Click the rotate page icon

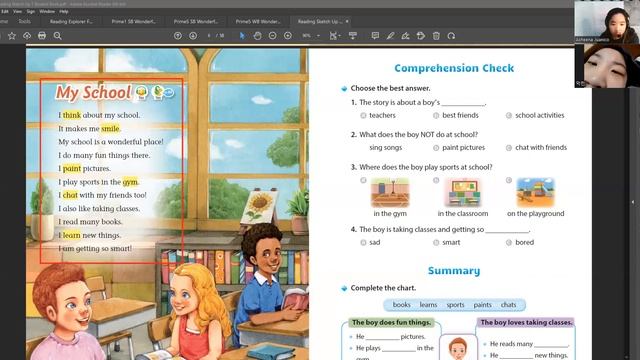(451, 36)
